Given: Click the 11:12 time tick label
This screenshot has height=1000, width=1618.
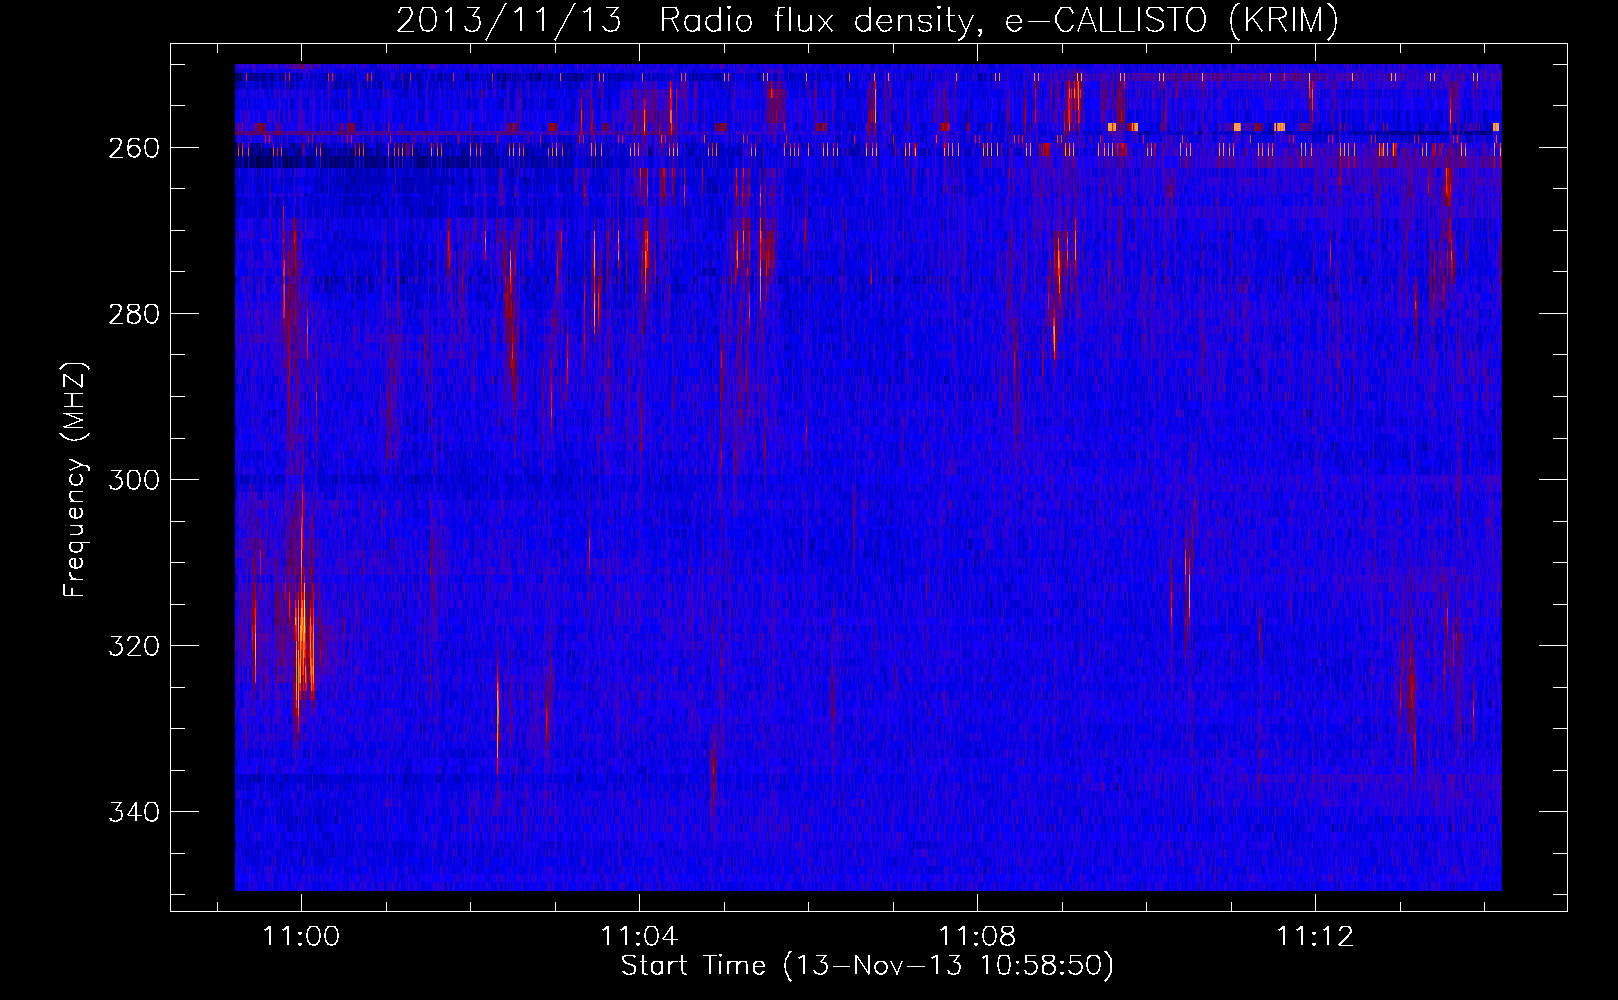Looking at the screenshot, I should click(x=1315, y=936).
